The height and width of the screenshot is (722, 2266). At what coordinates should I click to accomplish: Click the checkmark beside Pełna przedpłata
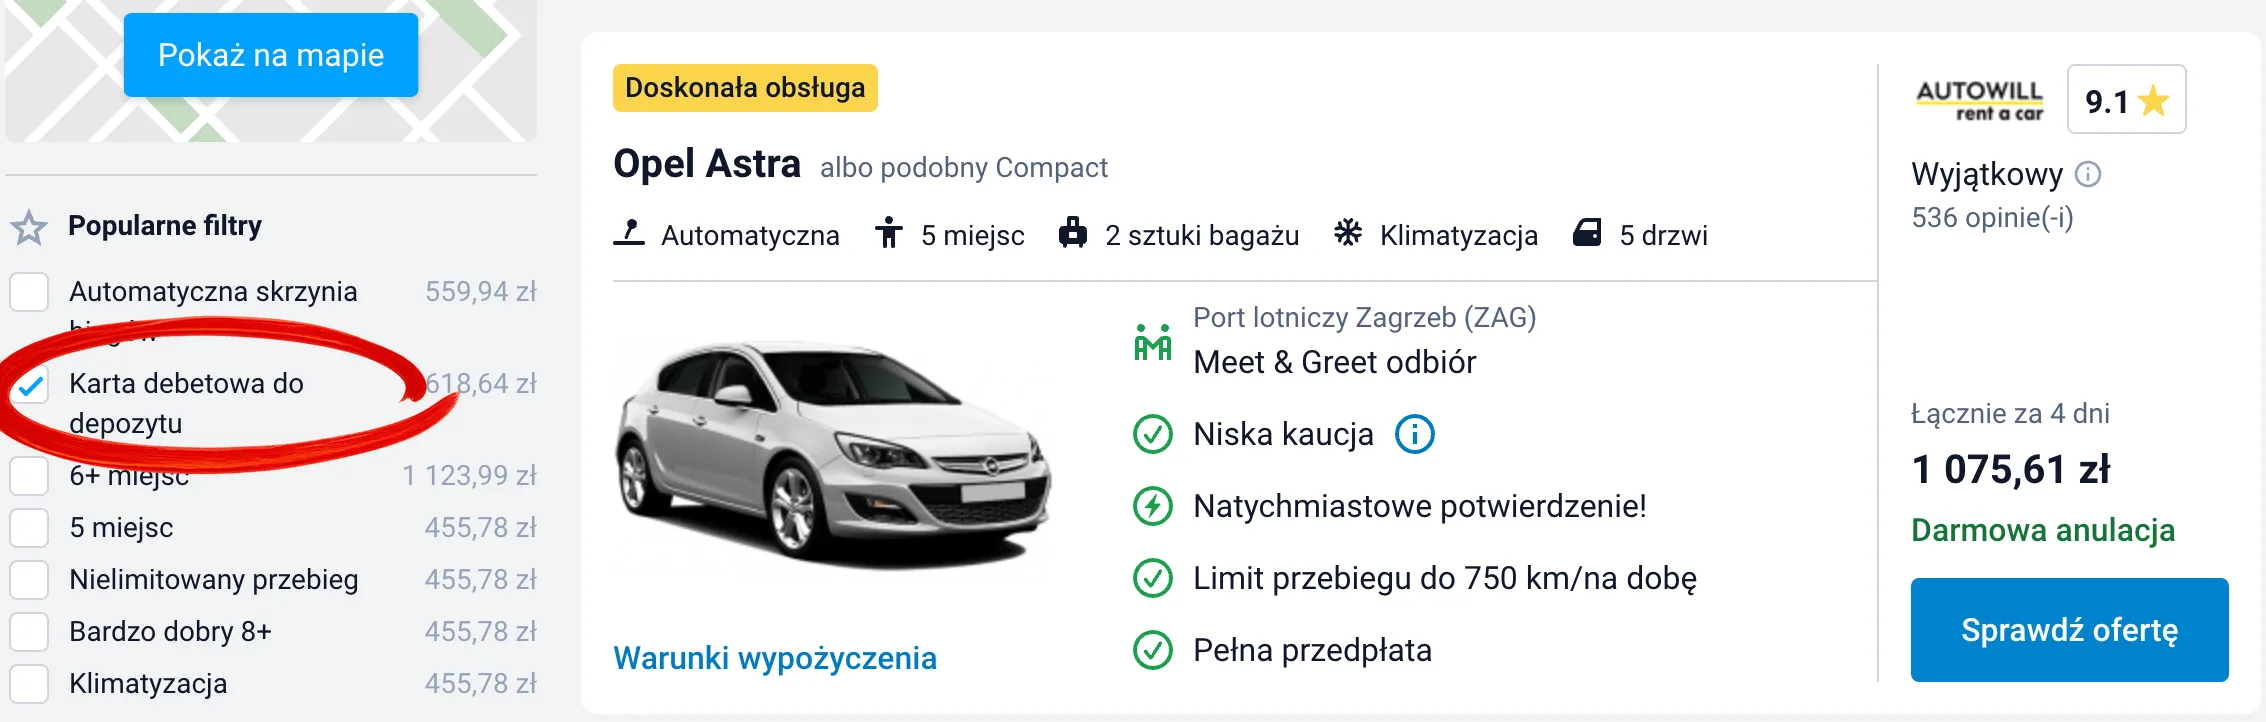point(1154,649)
